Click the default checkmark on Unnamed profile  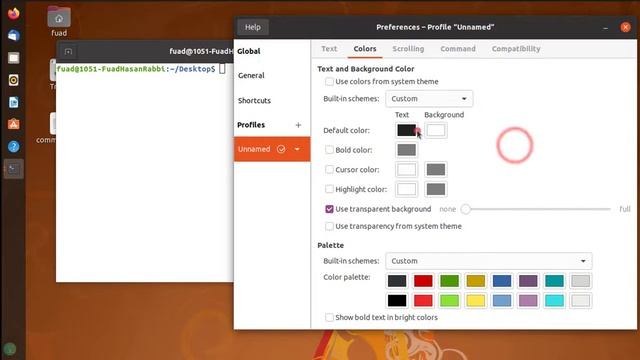(x=281, y=149)
